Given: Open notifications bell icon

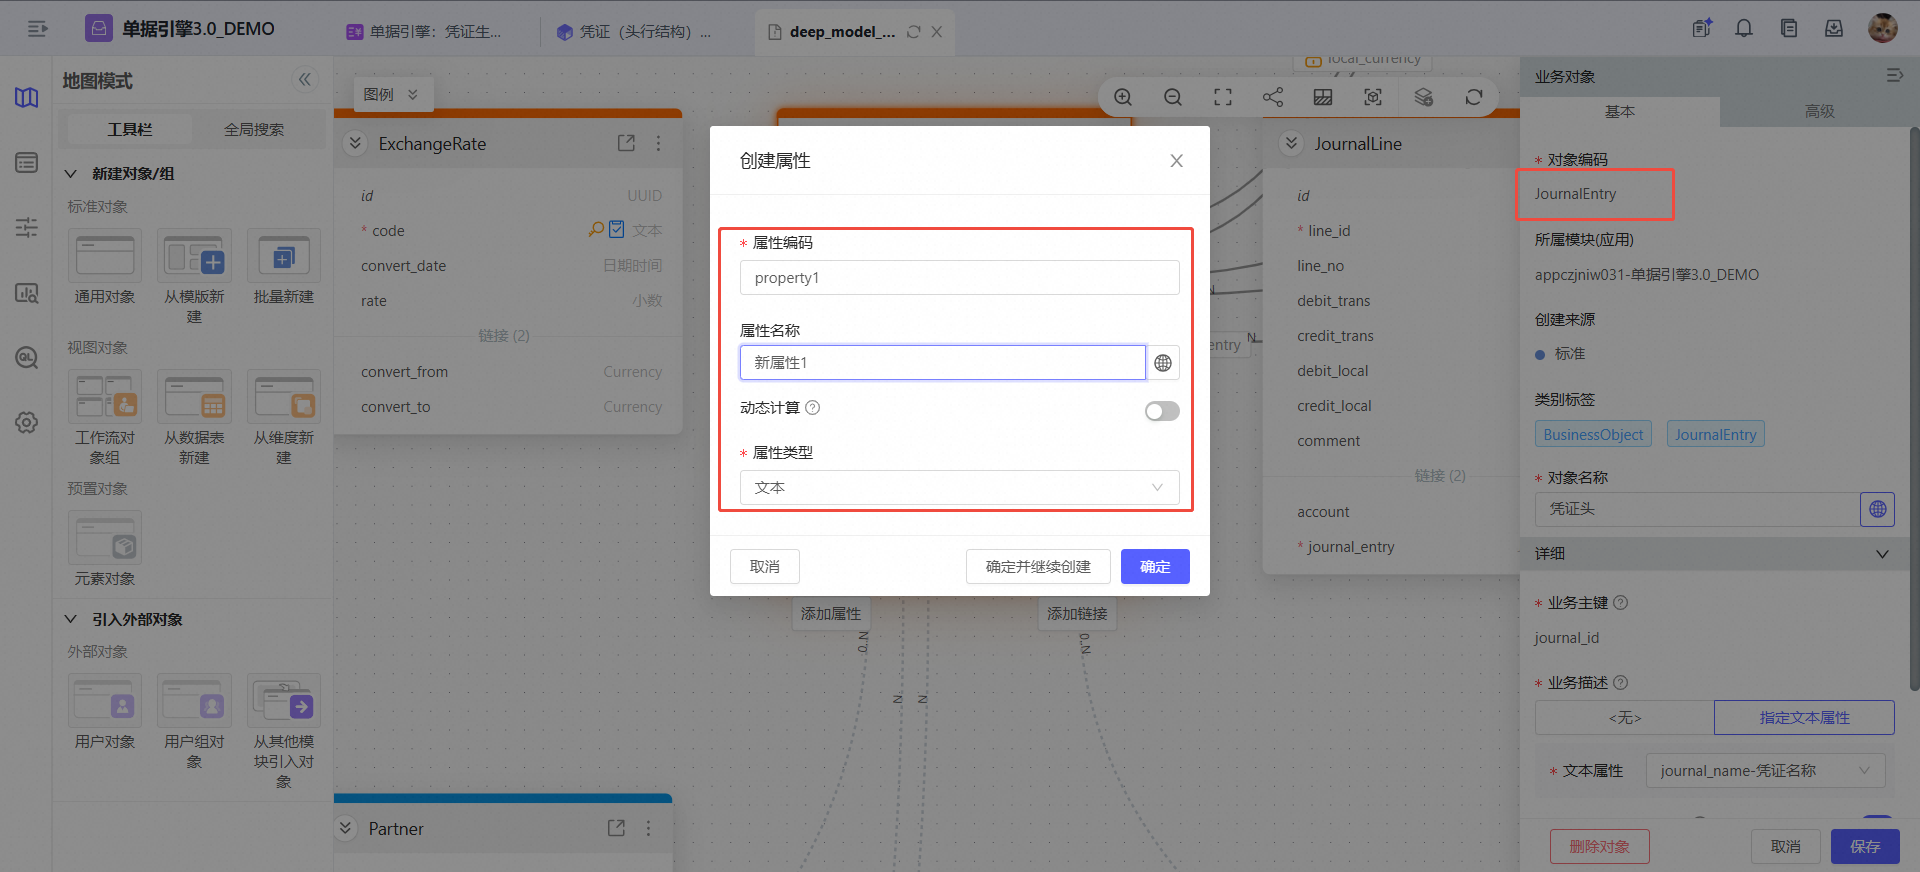Looking at the screenshot, I should [1744, 29].
